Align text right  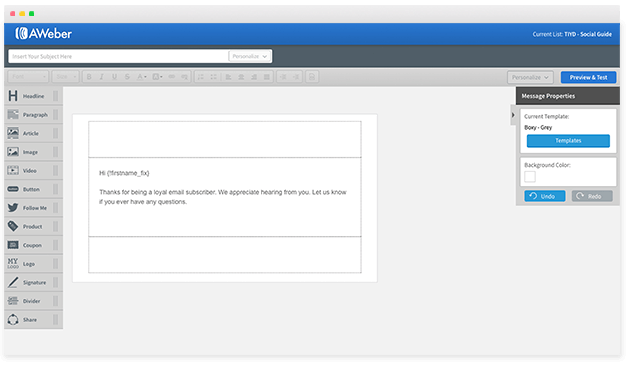coord(254,77)
